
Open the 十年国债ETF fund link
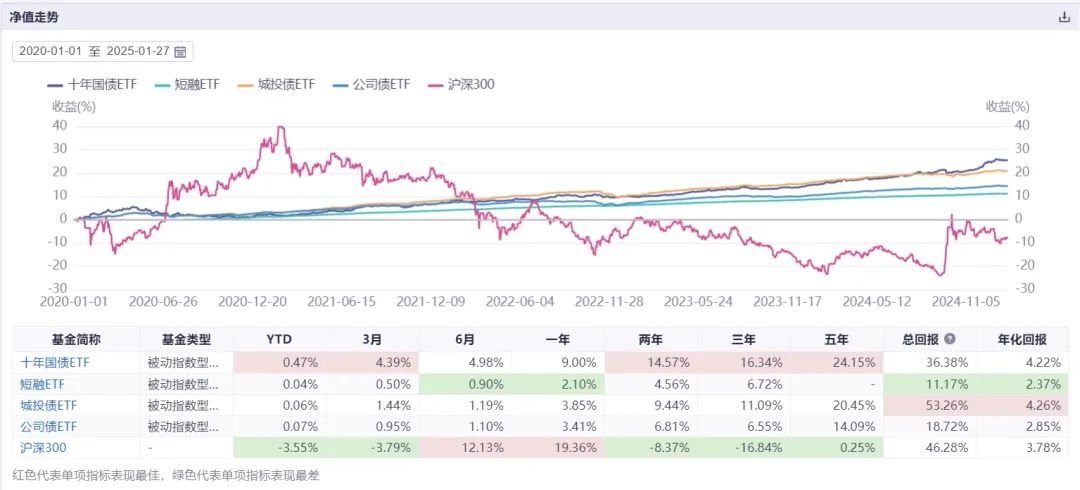click(55, 362)
